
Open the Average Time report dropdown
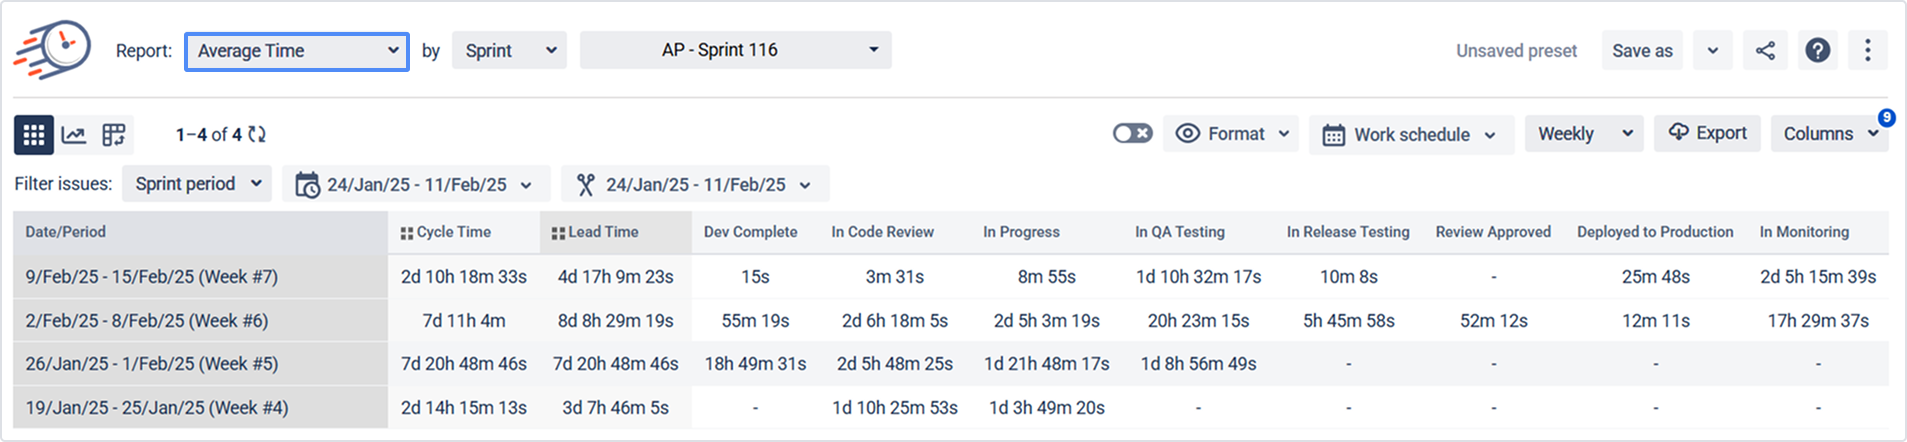click(297, 51)
